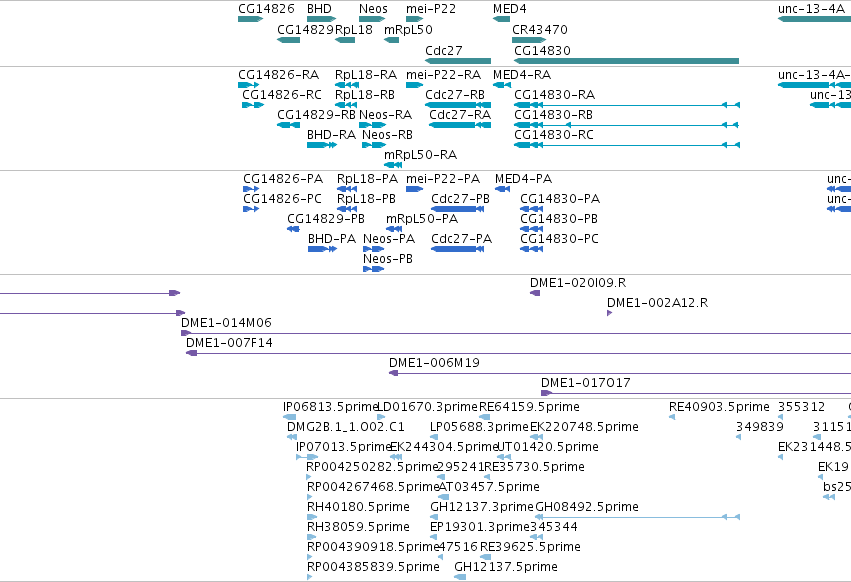The width and height of the screenshot is (851, 582).
Task: Click EST RP004385839.5prime
Action: 309,578
